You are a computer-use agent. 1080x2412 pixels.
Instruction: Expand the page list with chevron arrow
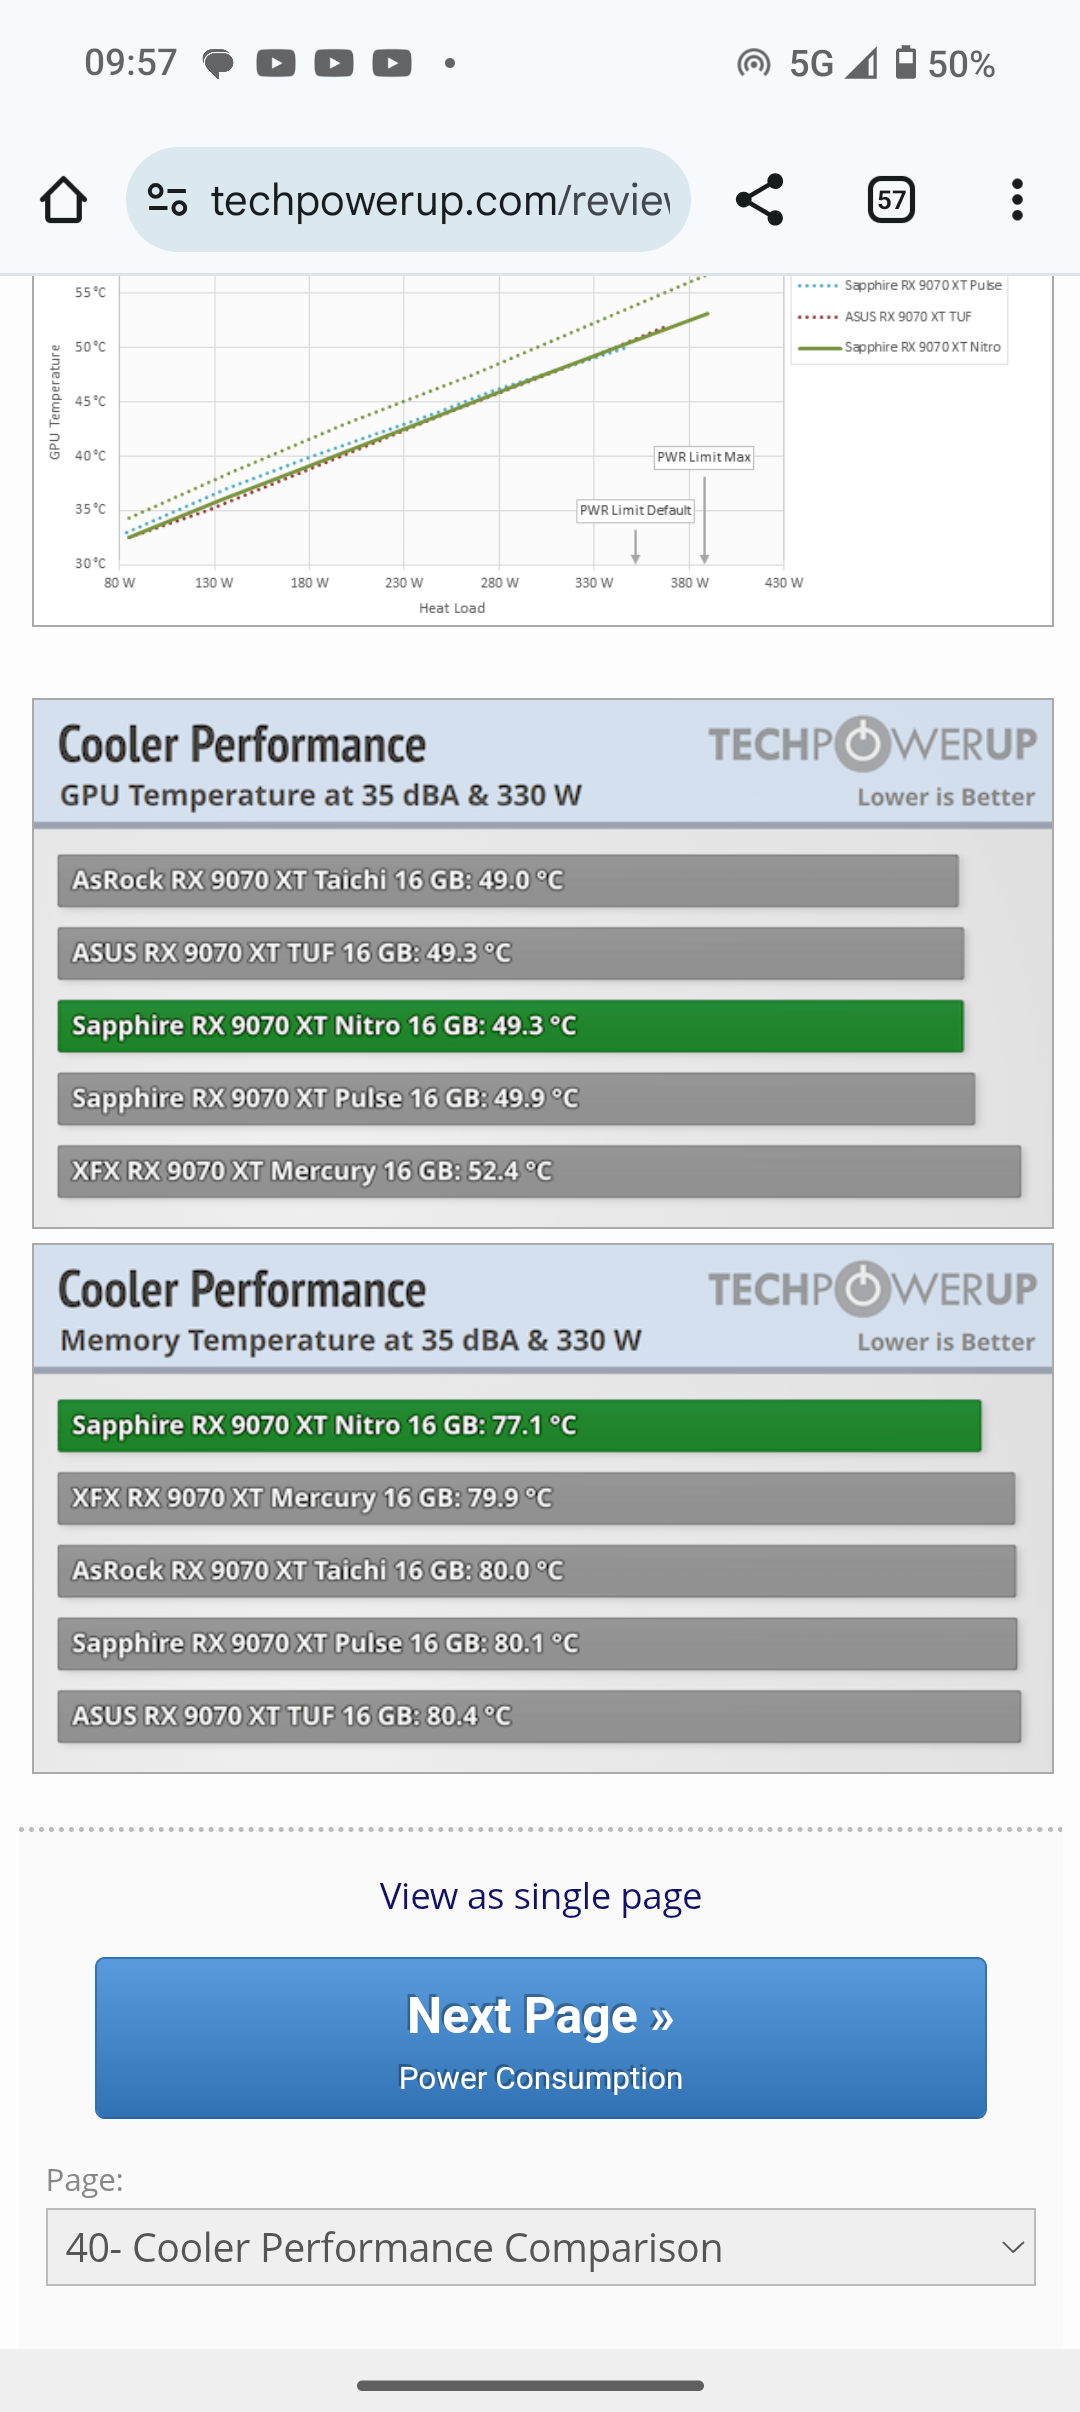click(1012, 2247)
